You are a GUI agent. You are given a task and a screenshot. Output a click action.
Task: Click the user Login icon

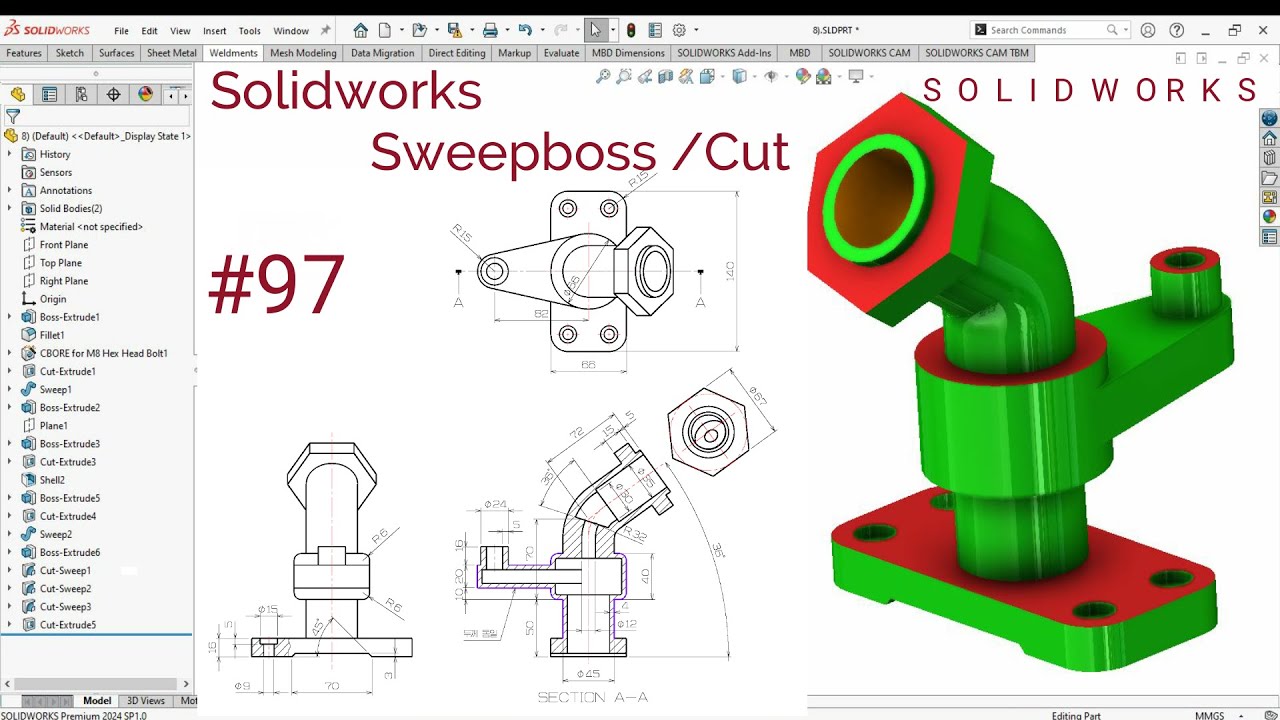point(1148,30)
